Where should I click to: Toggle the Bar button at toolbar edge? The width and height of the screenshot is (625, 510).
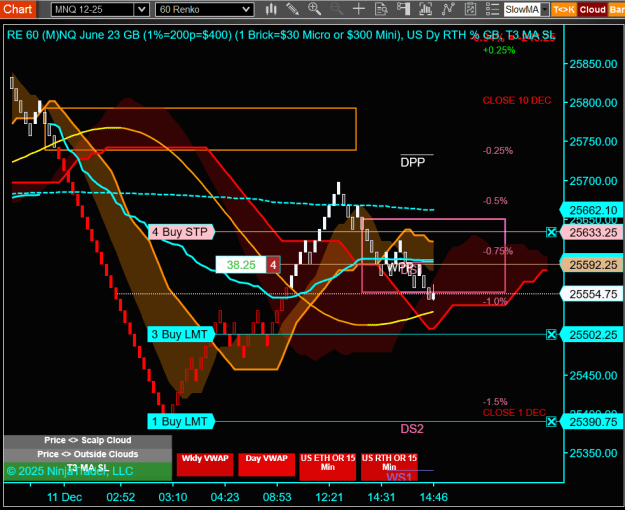(x=617, y=10)
